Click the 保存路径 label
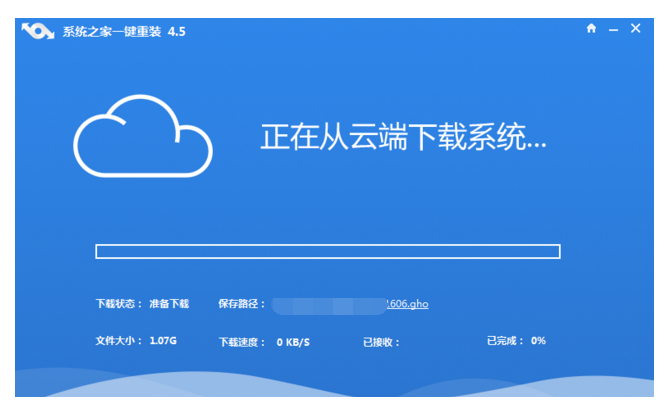Screen dimensions: 672x412 click(x=241, y=303)
